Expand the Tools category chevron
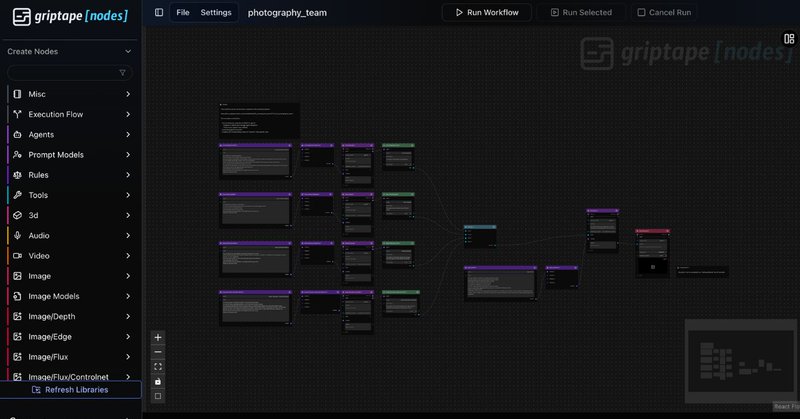Screen dimensions: 800x419 point(128,195)
